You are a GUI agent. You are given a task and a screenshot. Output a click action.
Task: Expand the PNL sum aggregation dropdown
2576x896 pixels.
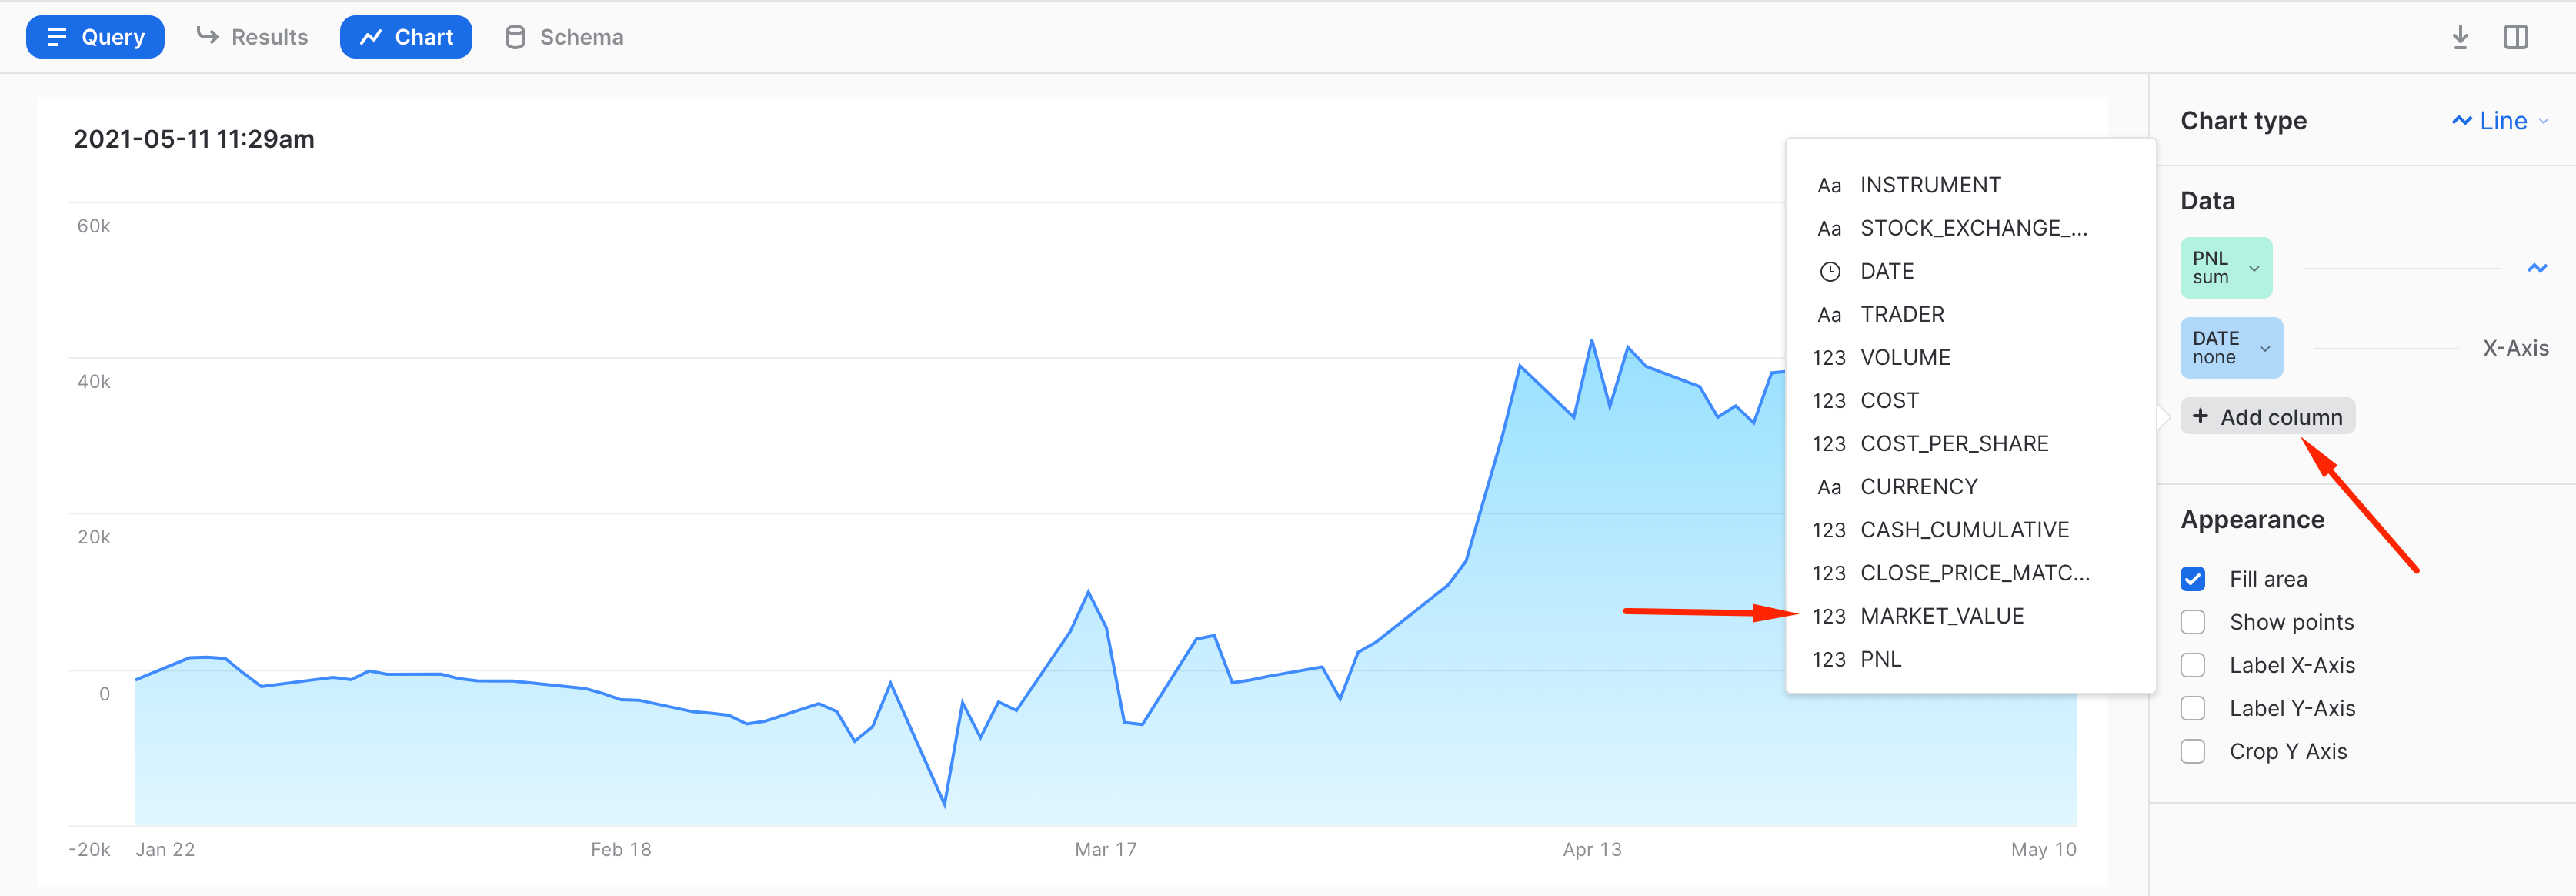2226,268
